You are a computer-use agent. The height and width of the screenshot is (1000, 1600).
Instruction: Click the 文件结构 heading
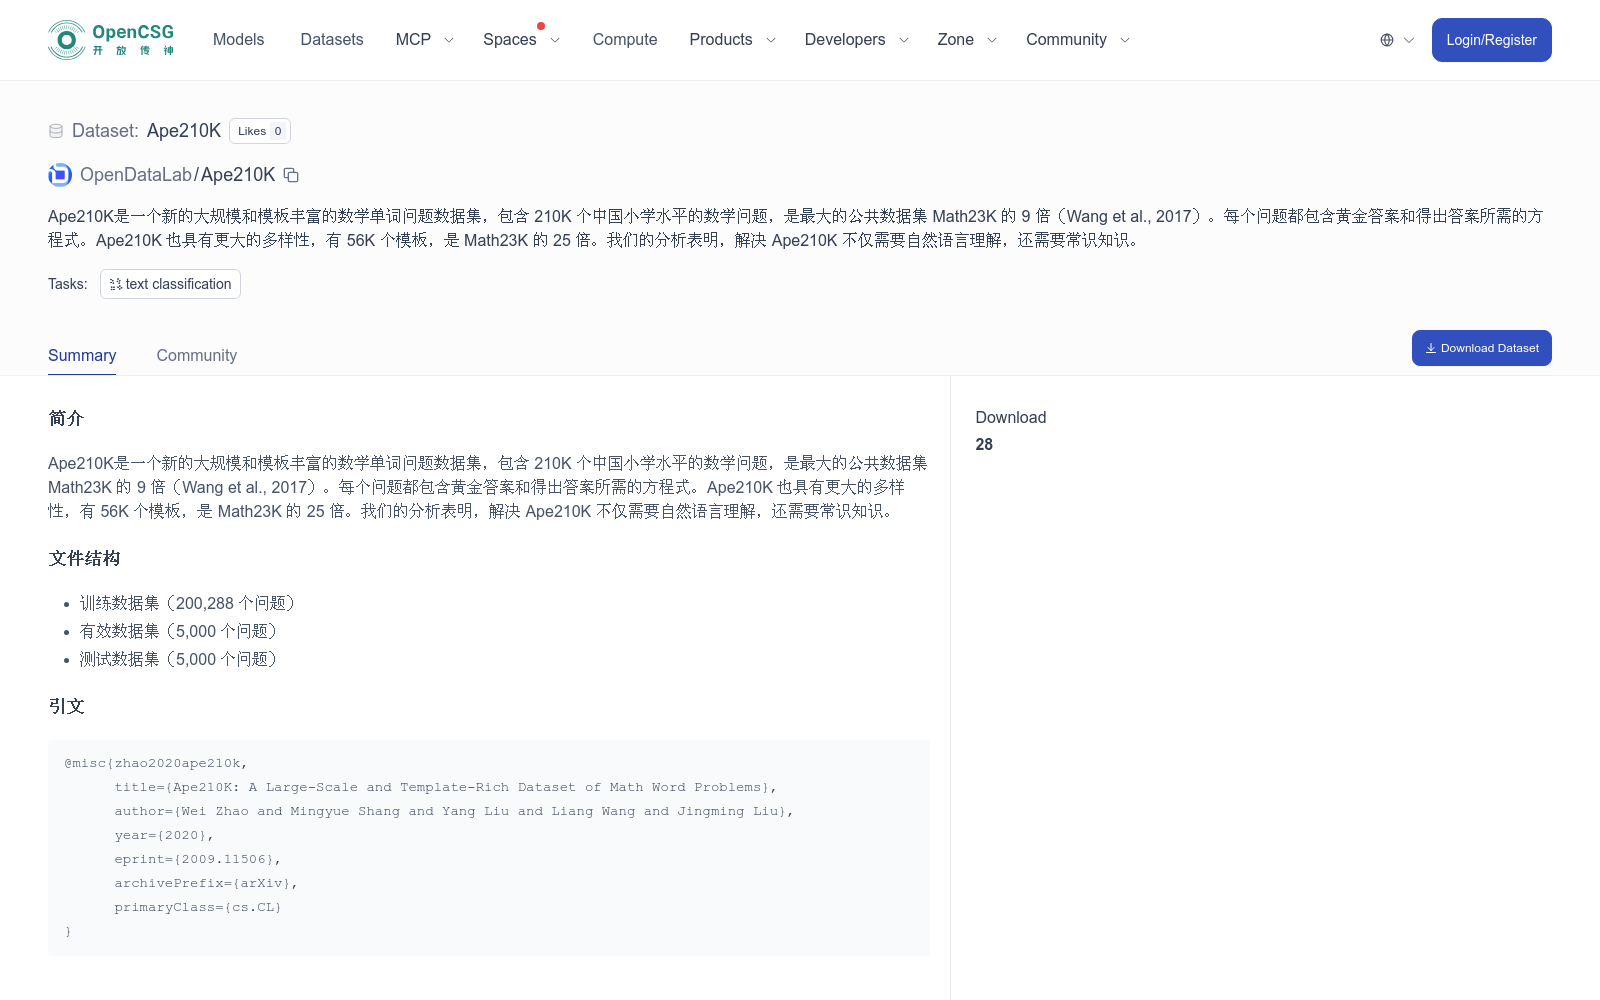84,558
